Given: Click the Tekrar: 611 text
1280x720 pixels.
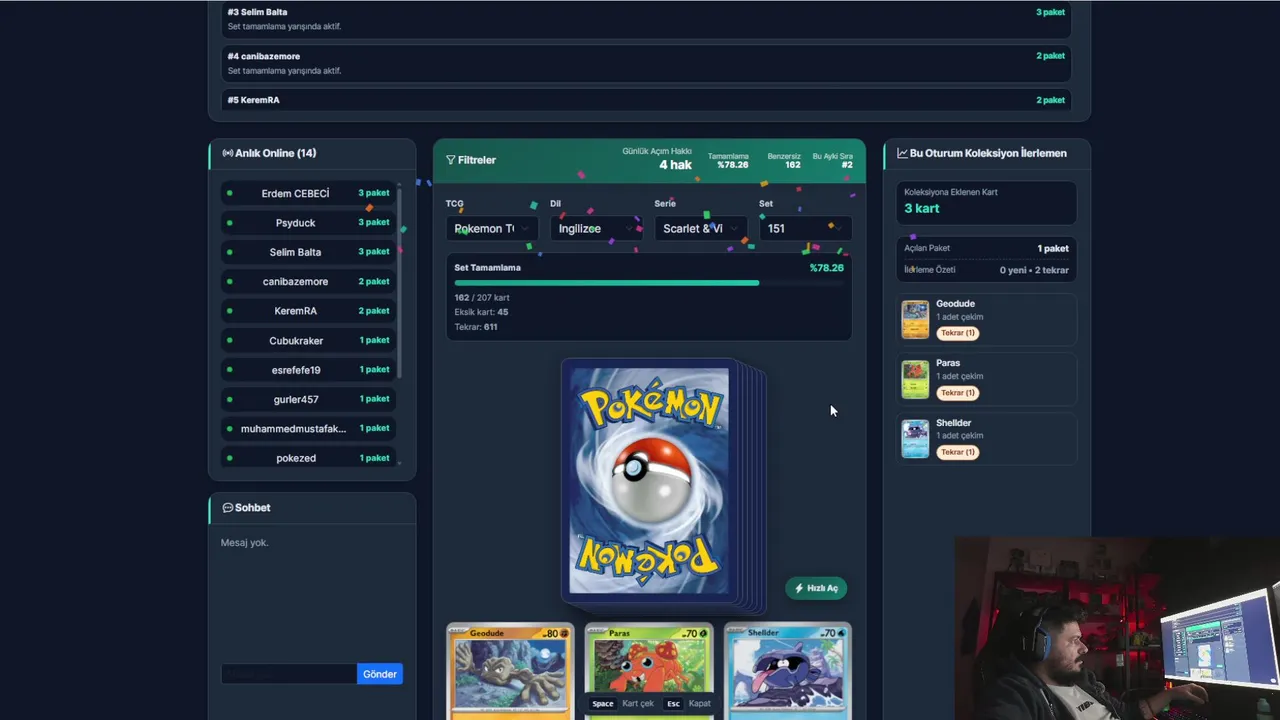Looking at the screenshot, I should (x=476, y=327).
